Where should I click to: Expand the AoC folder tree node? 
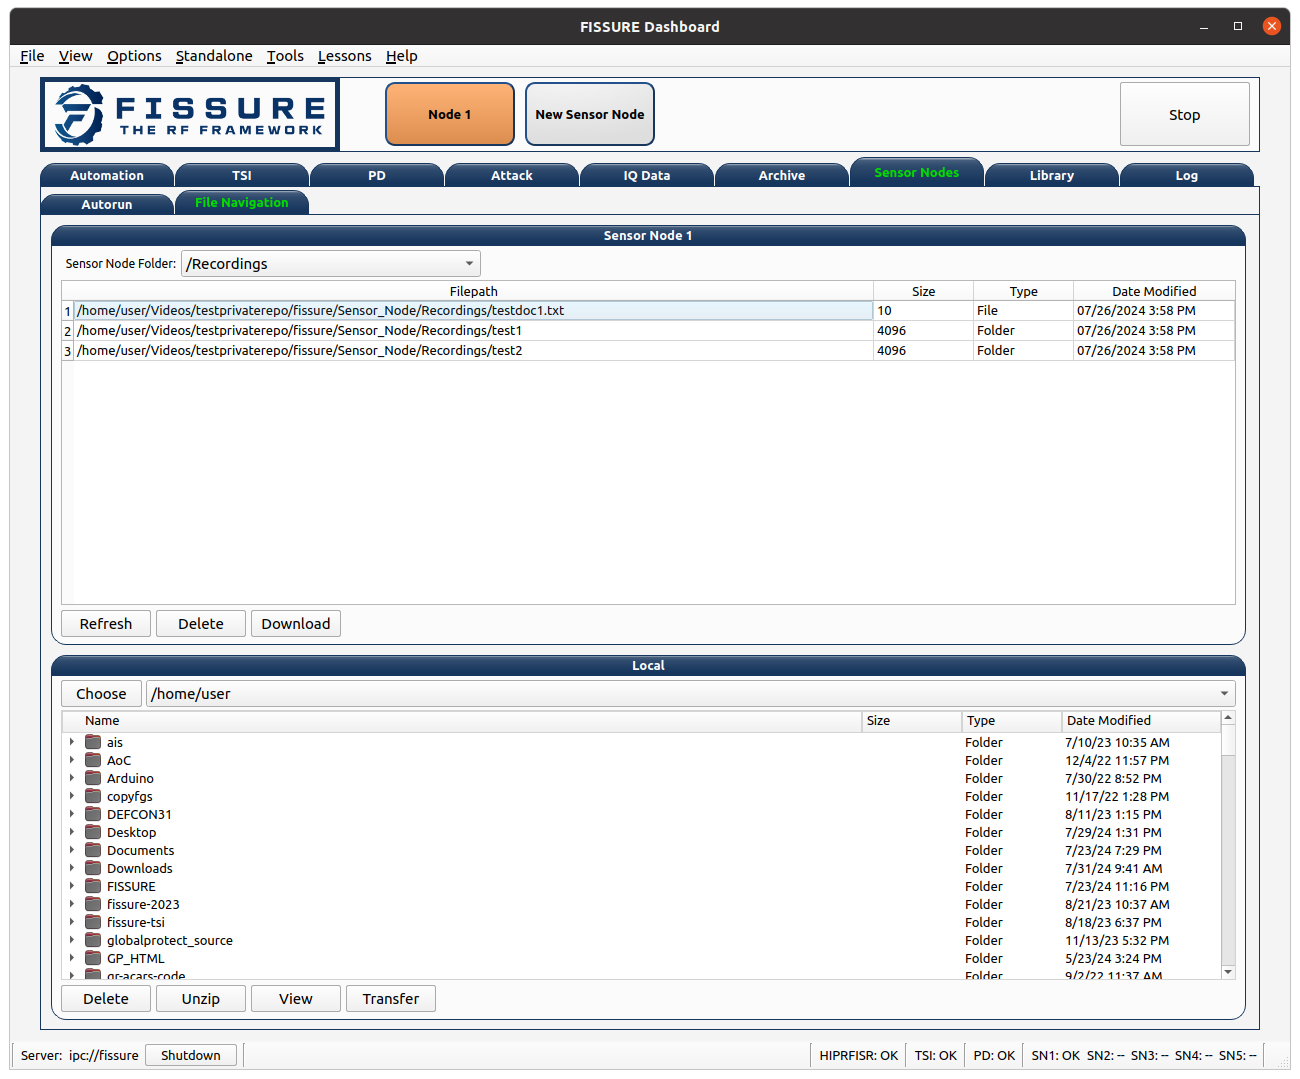coord(72,760)
